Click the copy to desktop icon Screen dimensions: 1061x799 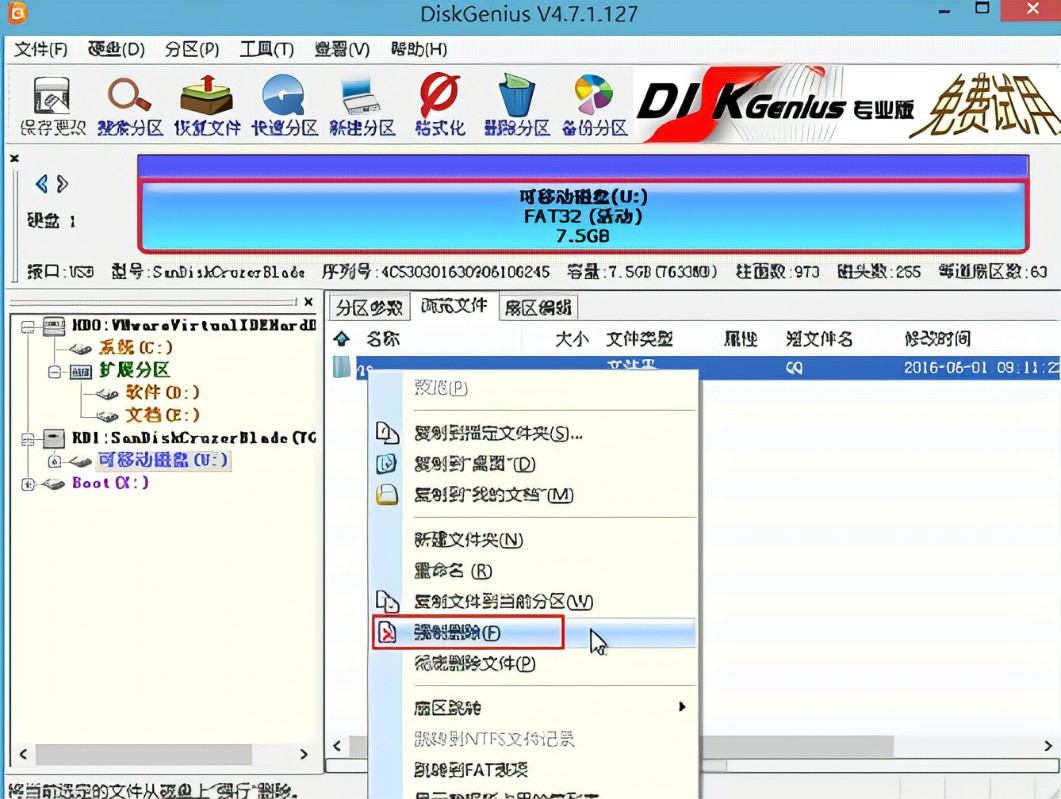386,463
